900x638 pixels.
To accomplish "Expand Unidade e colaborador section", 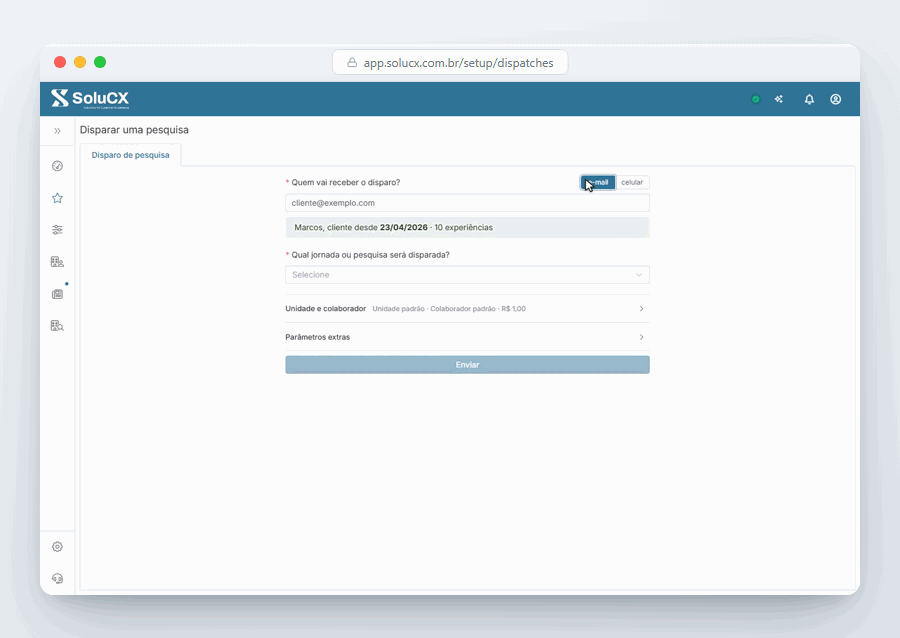I will pos(467,309).
